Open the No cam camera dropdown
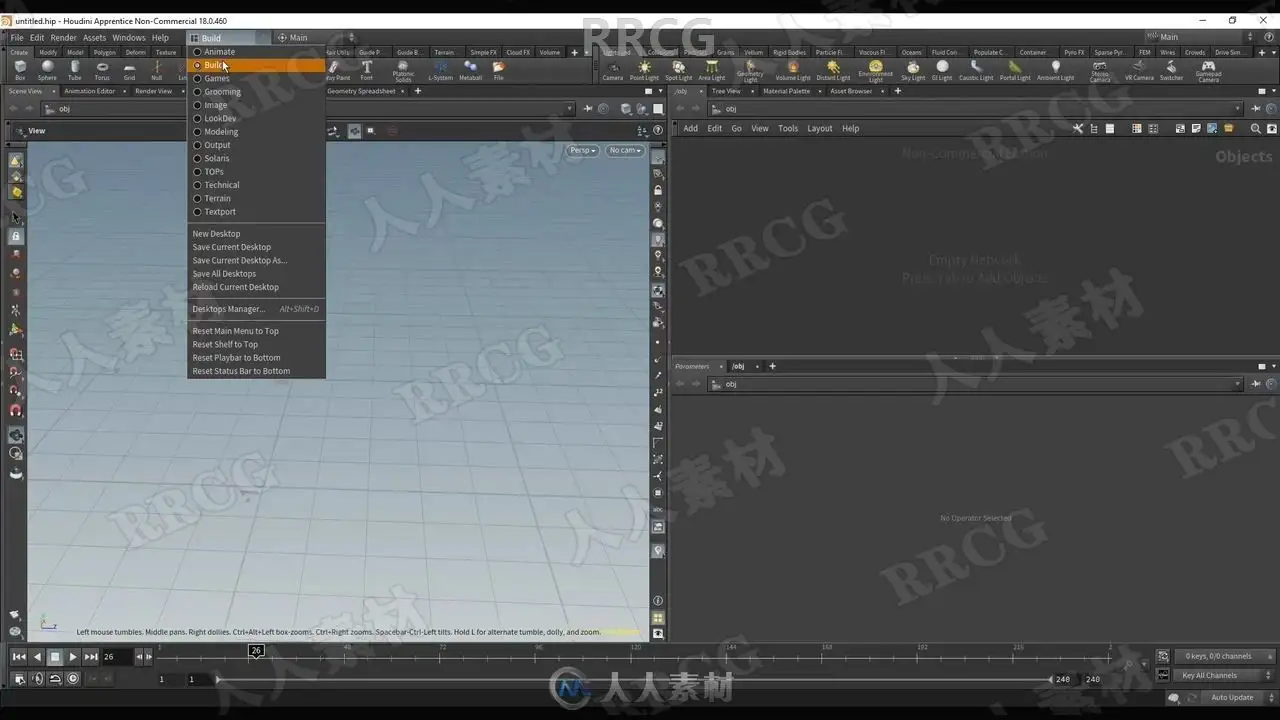 625,150
